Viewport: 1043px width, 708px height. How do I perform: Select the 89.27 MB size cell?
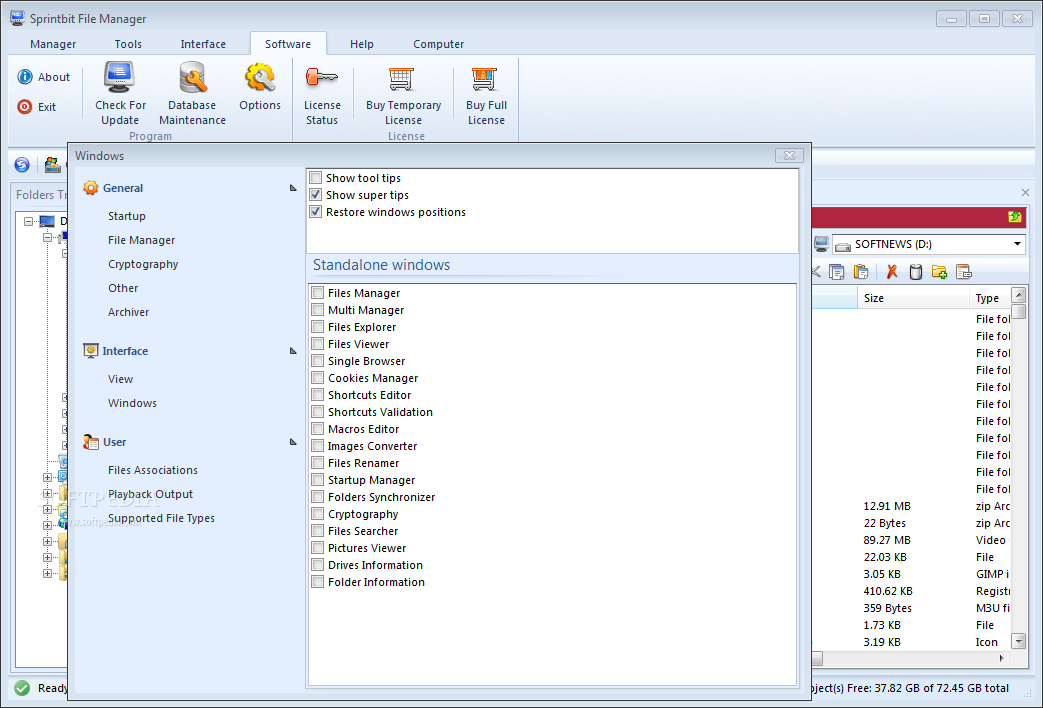coord(887,540)
